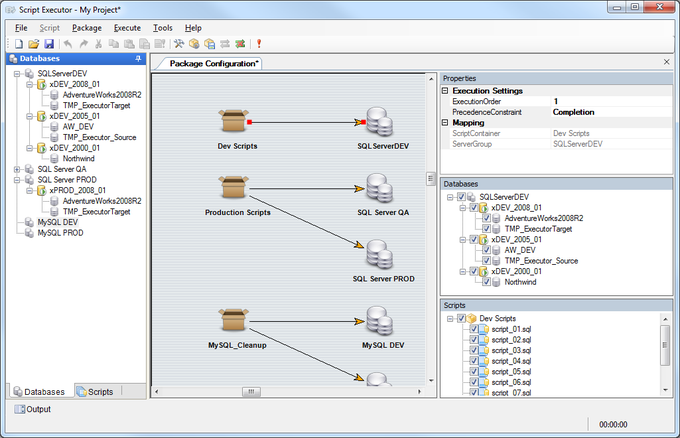The height and width of the screenshot is (438, 680).
Task: Click the Output panel button
Action: 33,409
